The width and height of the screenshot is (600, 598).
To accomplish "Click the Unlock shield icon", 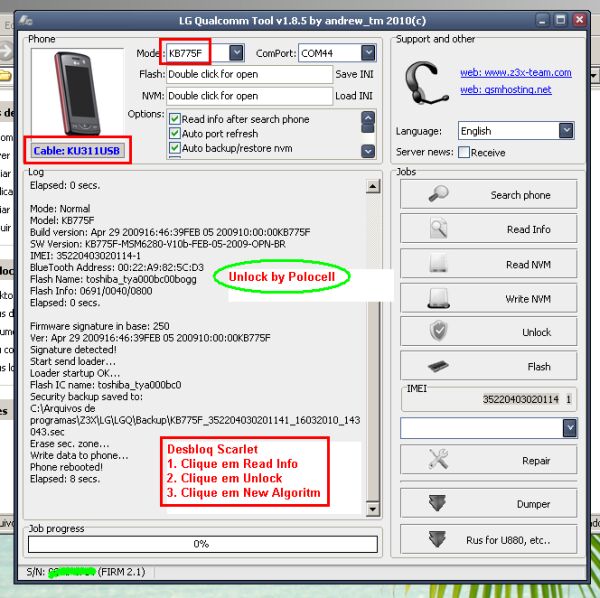I will (x=439, y=331).
